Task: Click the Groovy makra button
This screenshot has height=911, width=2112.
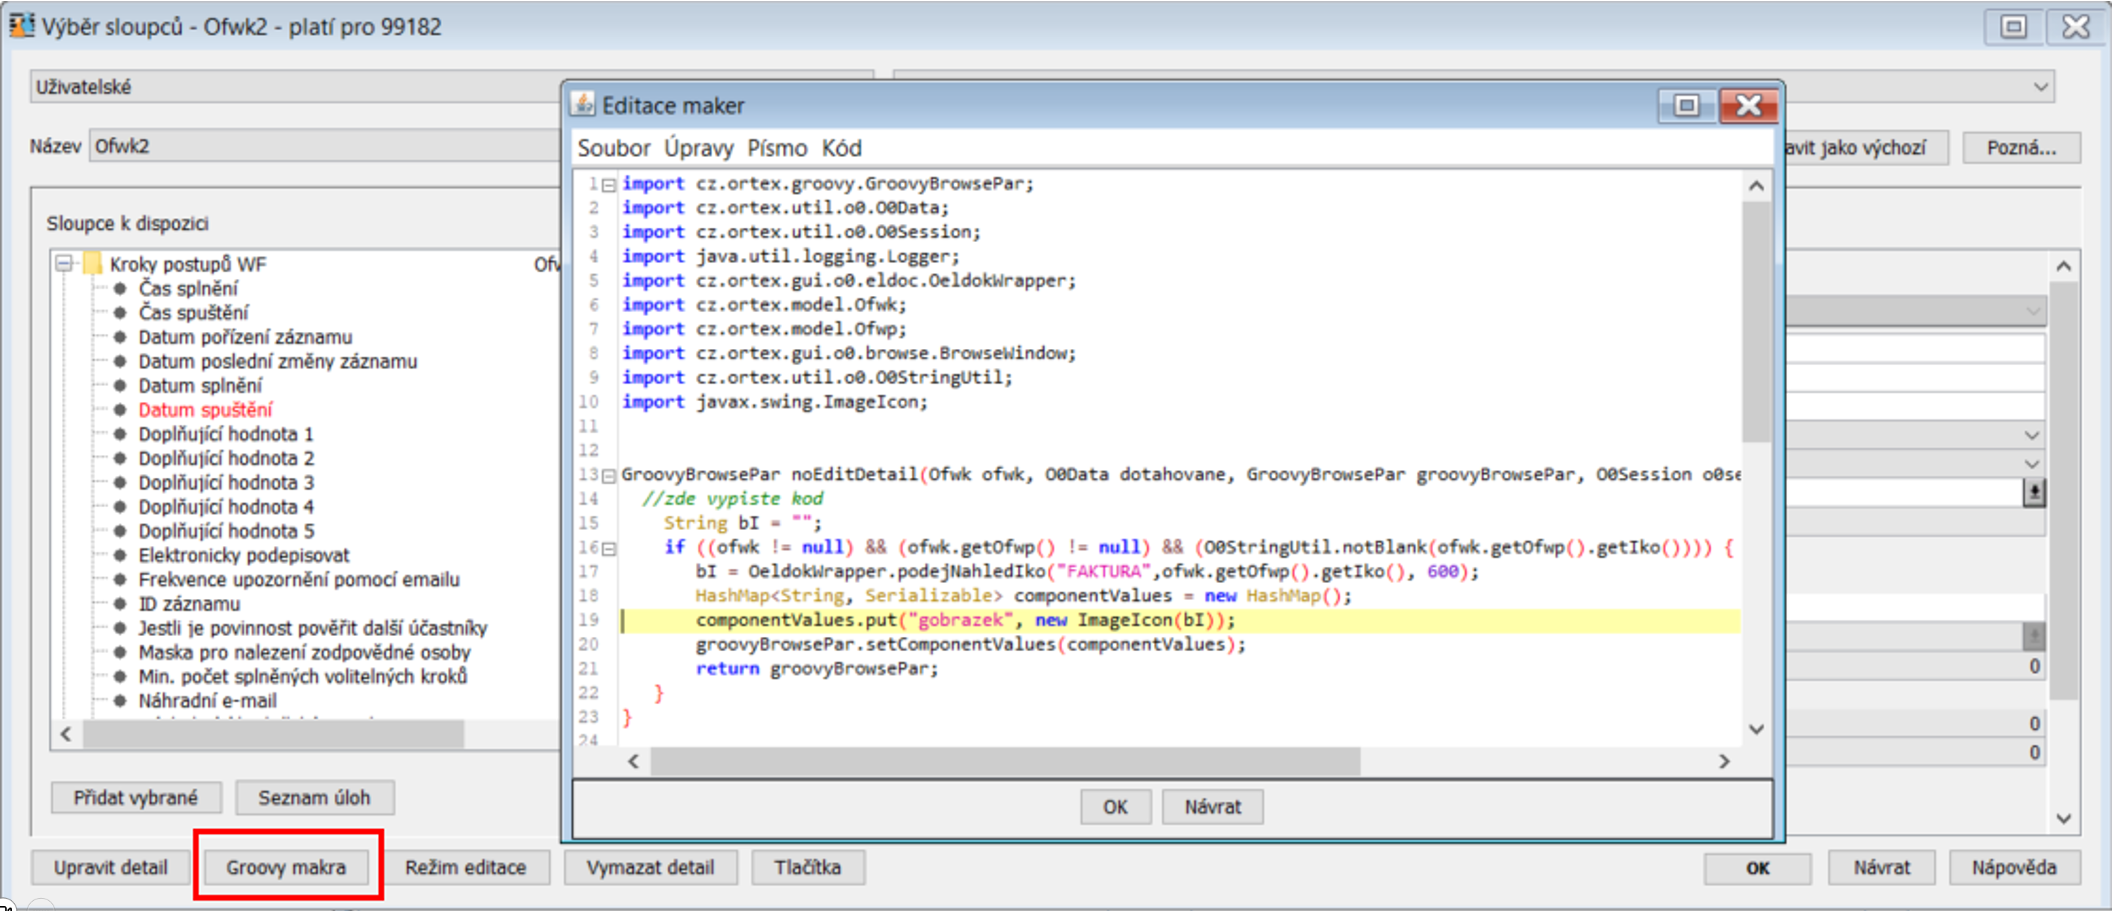Action: coord(286,867)
